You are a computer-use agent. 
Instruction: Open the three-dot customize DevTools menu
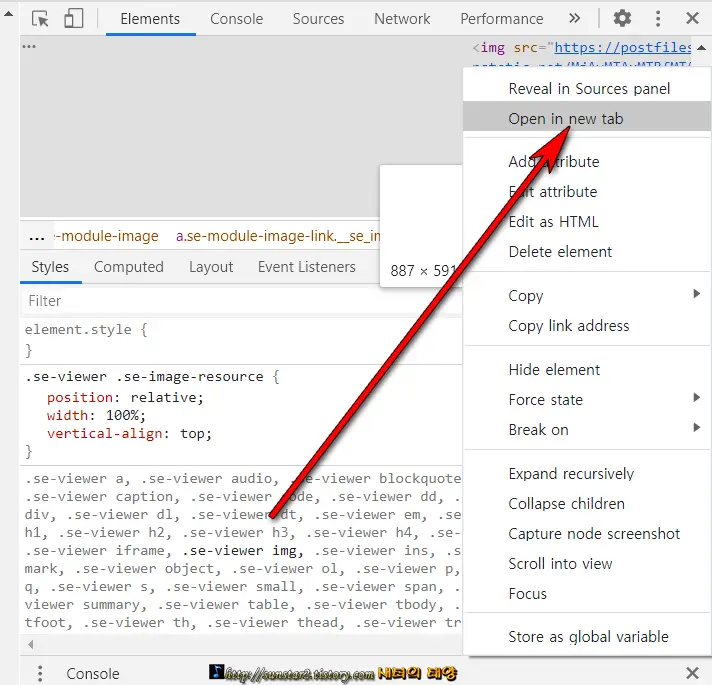click(658, 19)
